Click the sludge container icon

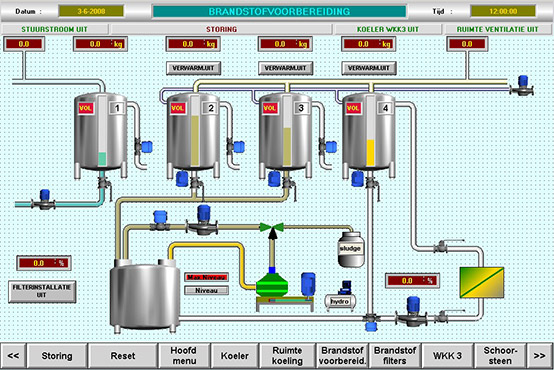click(x=351, y=250)
